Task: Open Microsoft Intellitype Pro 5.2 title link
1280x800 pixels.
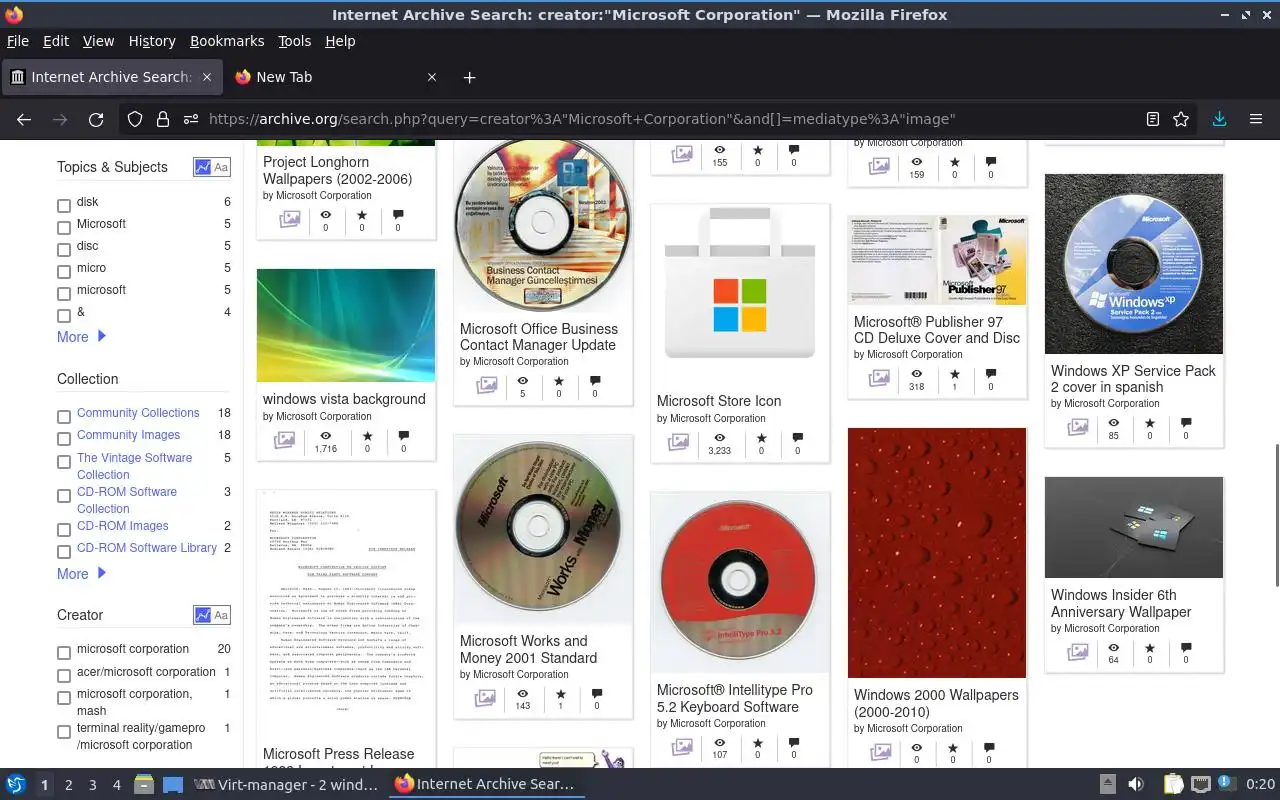Action: tap(735, 698)
